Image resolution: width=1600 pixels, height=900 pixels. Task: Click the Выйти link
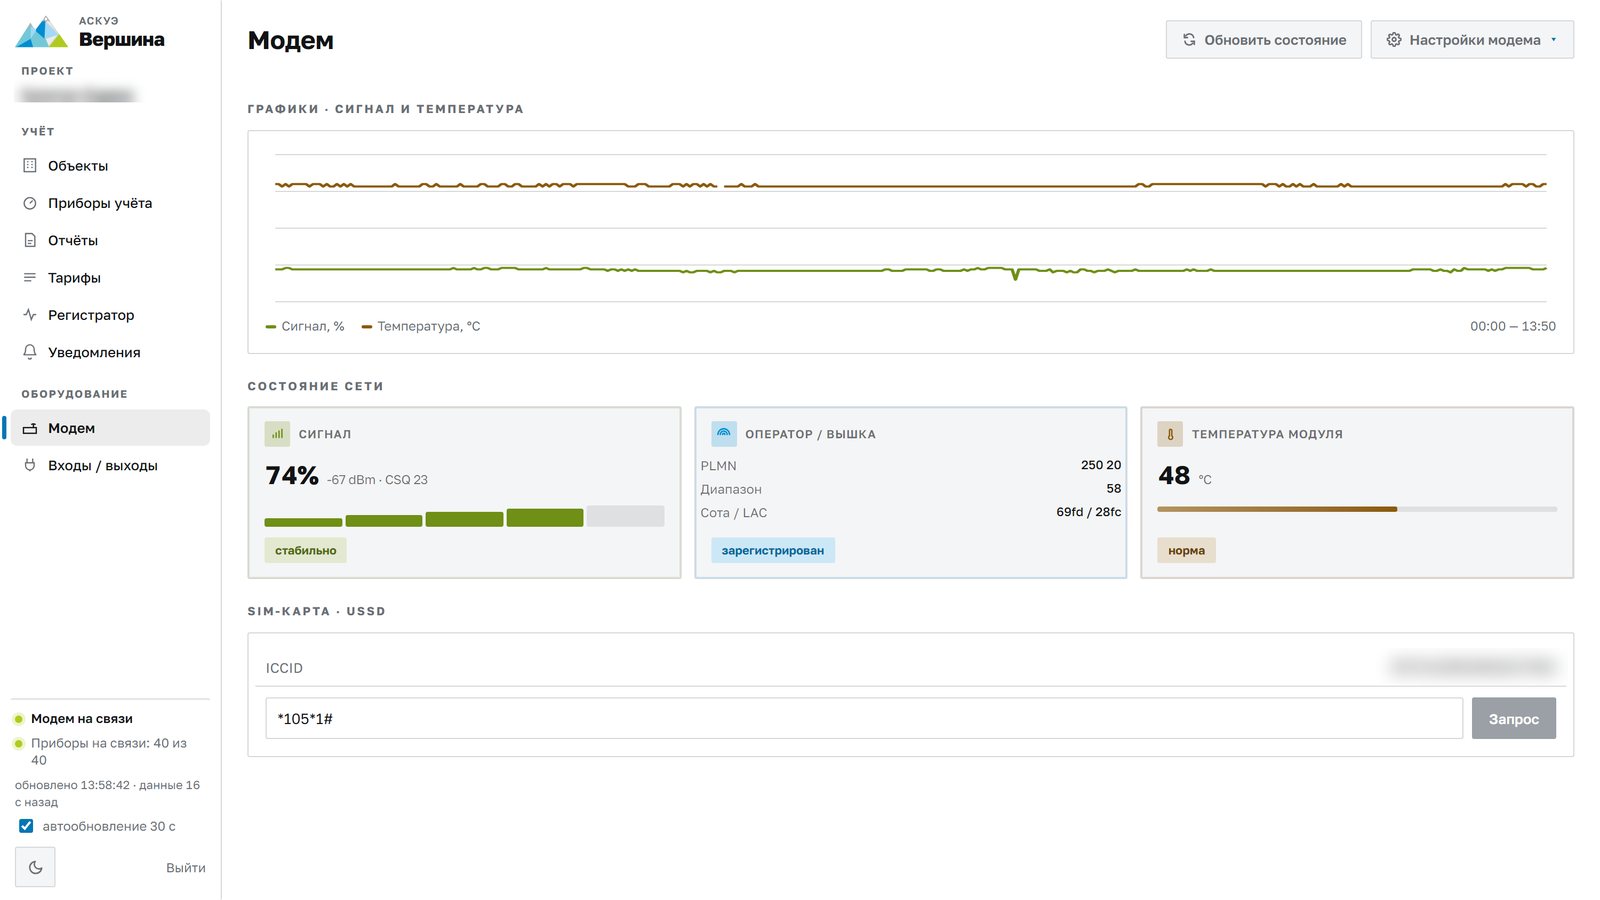point(186,868)
